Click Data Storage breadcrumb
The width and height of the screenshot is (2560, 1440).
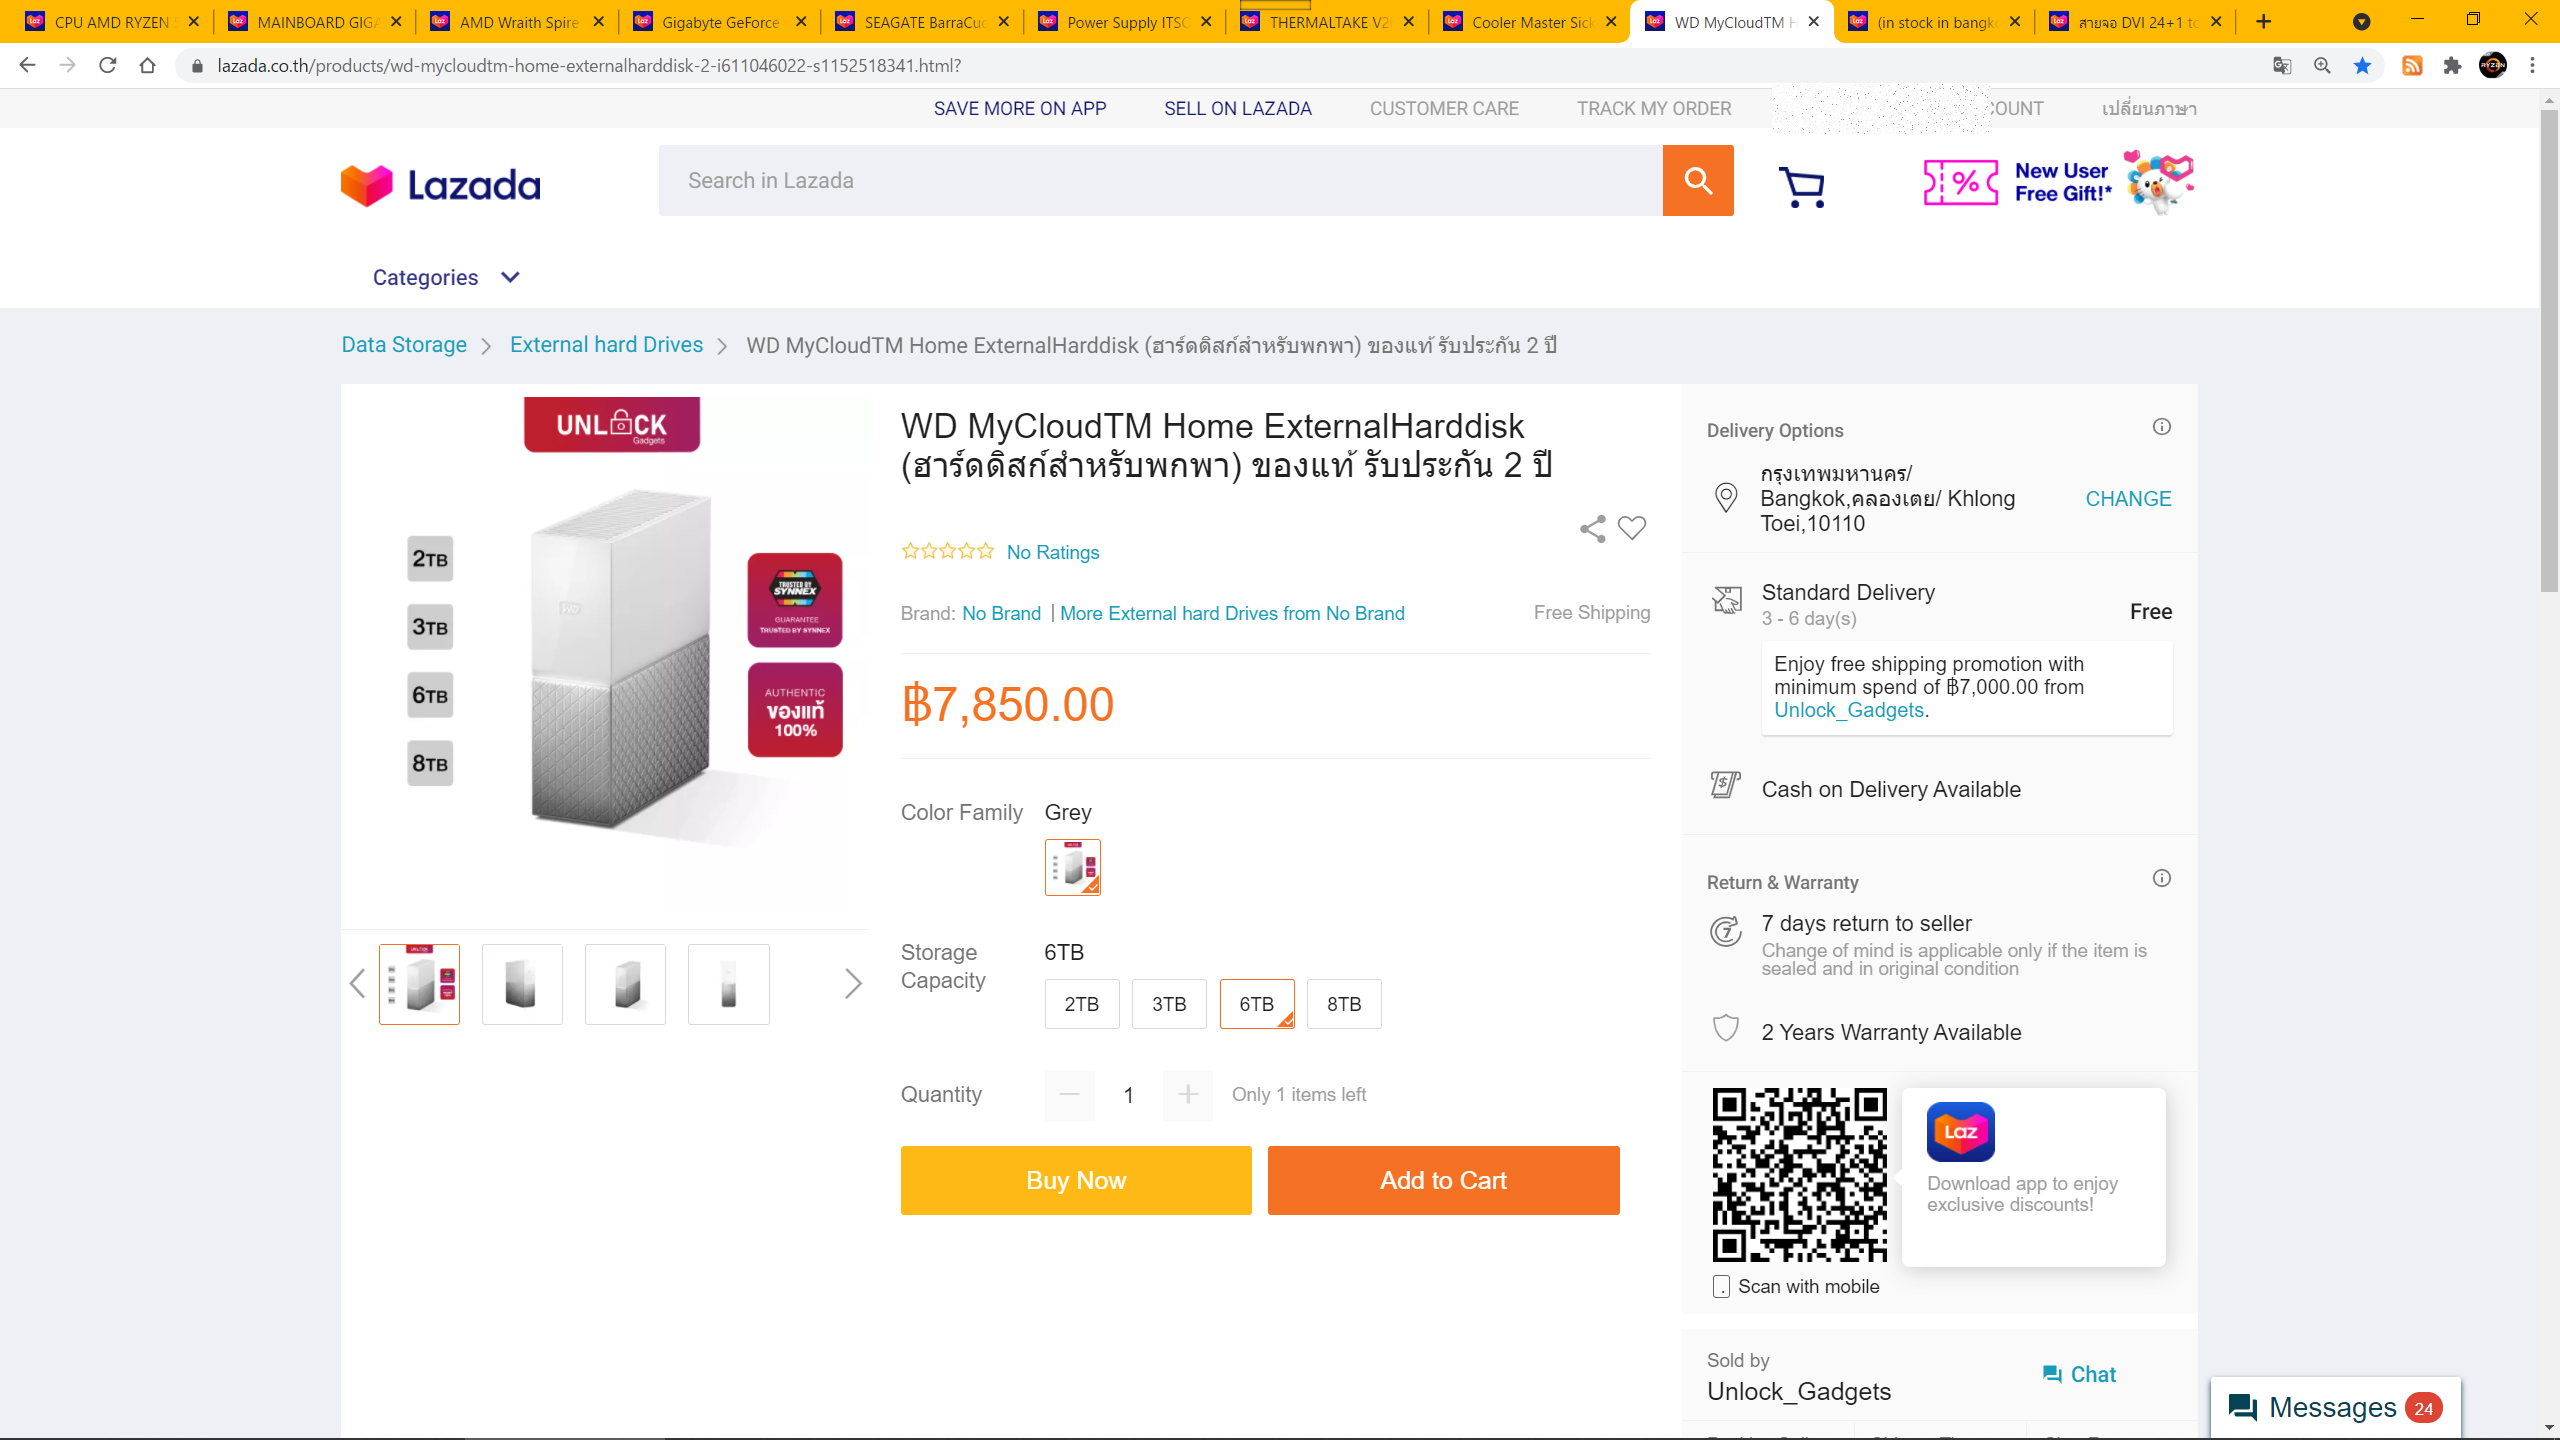pos(404,345)
